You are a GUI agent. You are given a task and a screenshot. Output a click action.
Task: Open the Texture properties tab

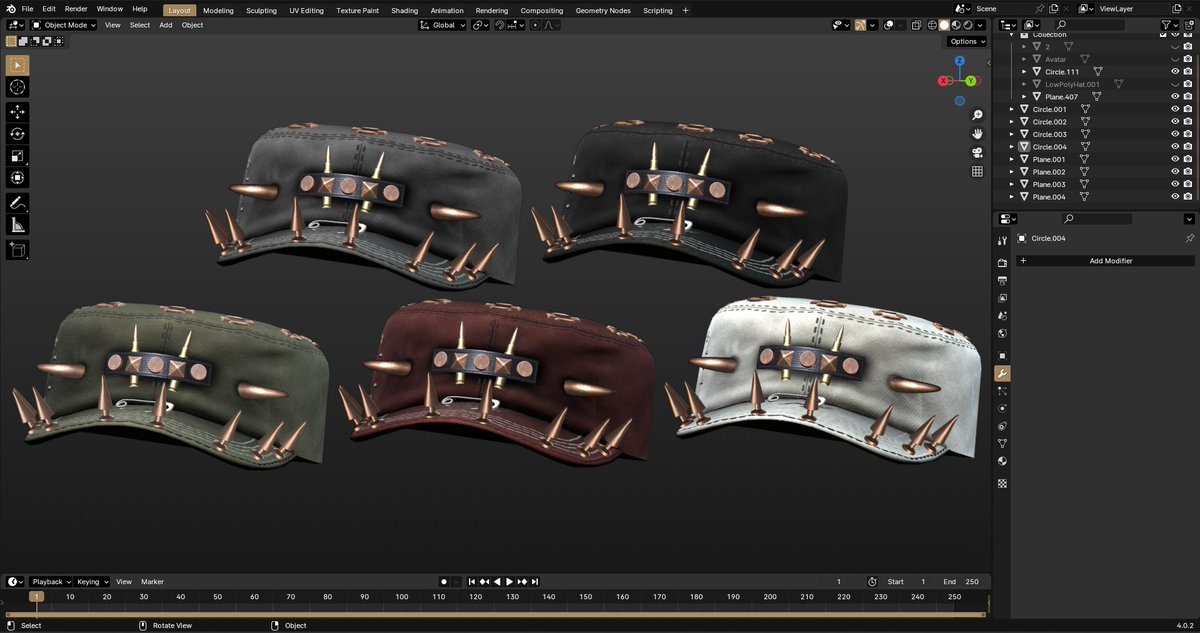click(1002, 483)
